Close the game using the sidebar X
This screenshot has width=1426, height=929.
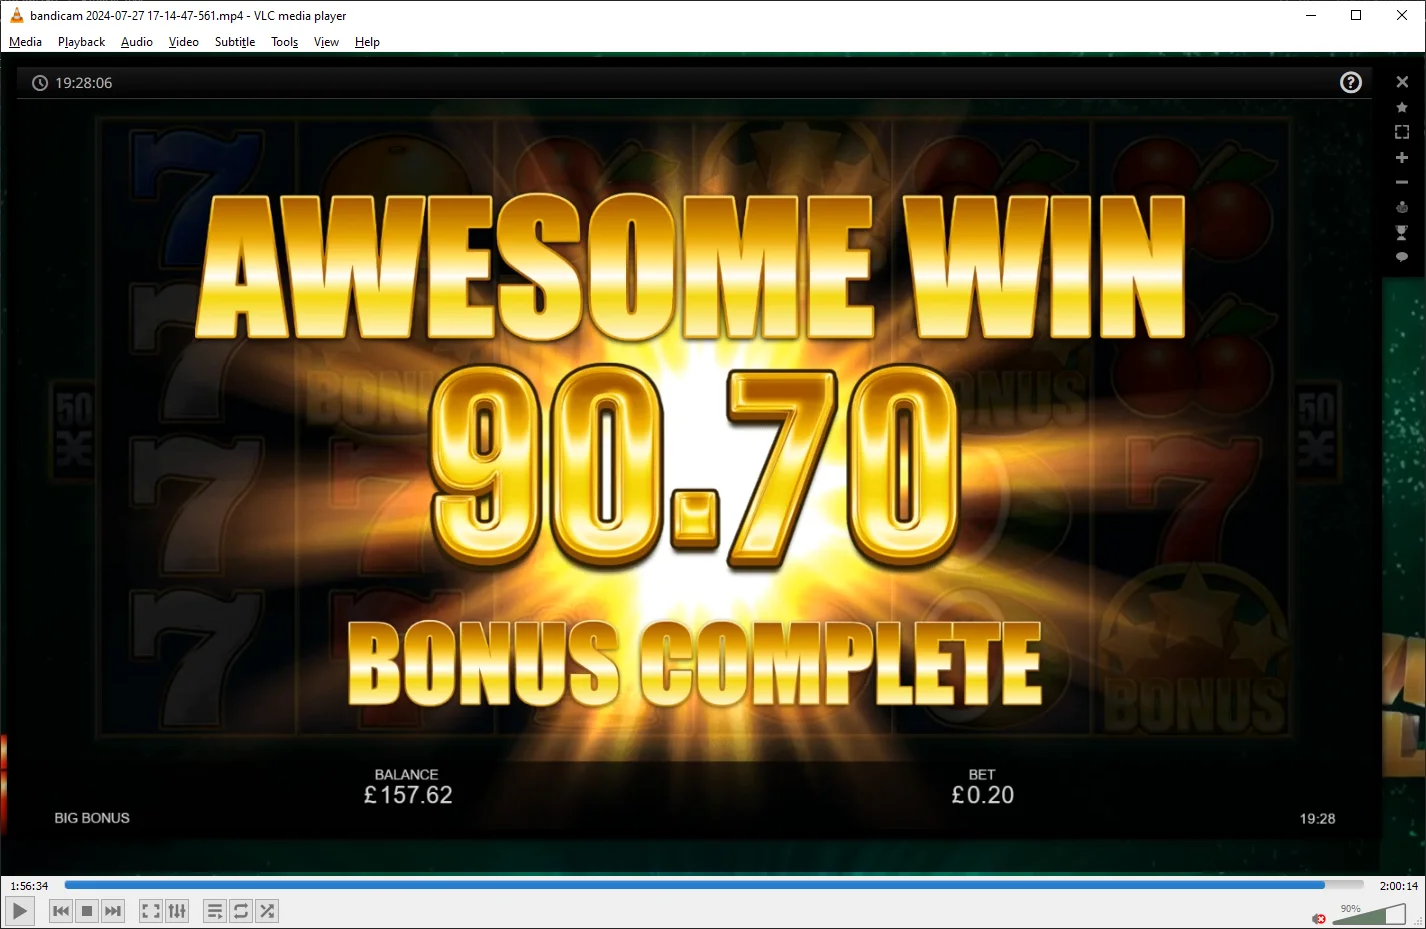click(x=1402, y=82)
